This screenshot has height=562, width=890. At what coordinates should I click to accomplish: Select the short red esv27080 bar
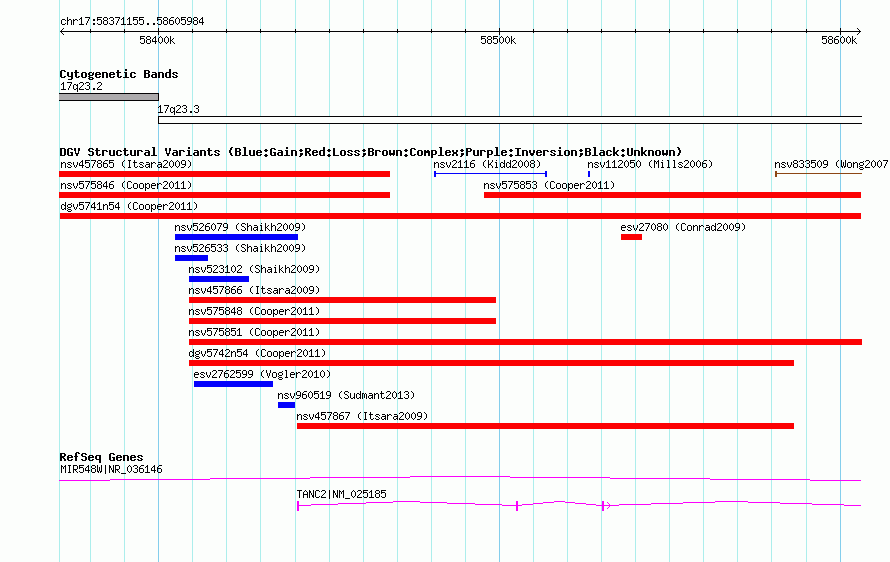[631, 237]
